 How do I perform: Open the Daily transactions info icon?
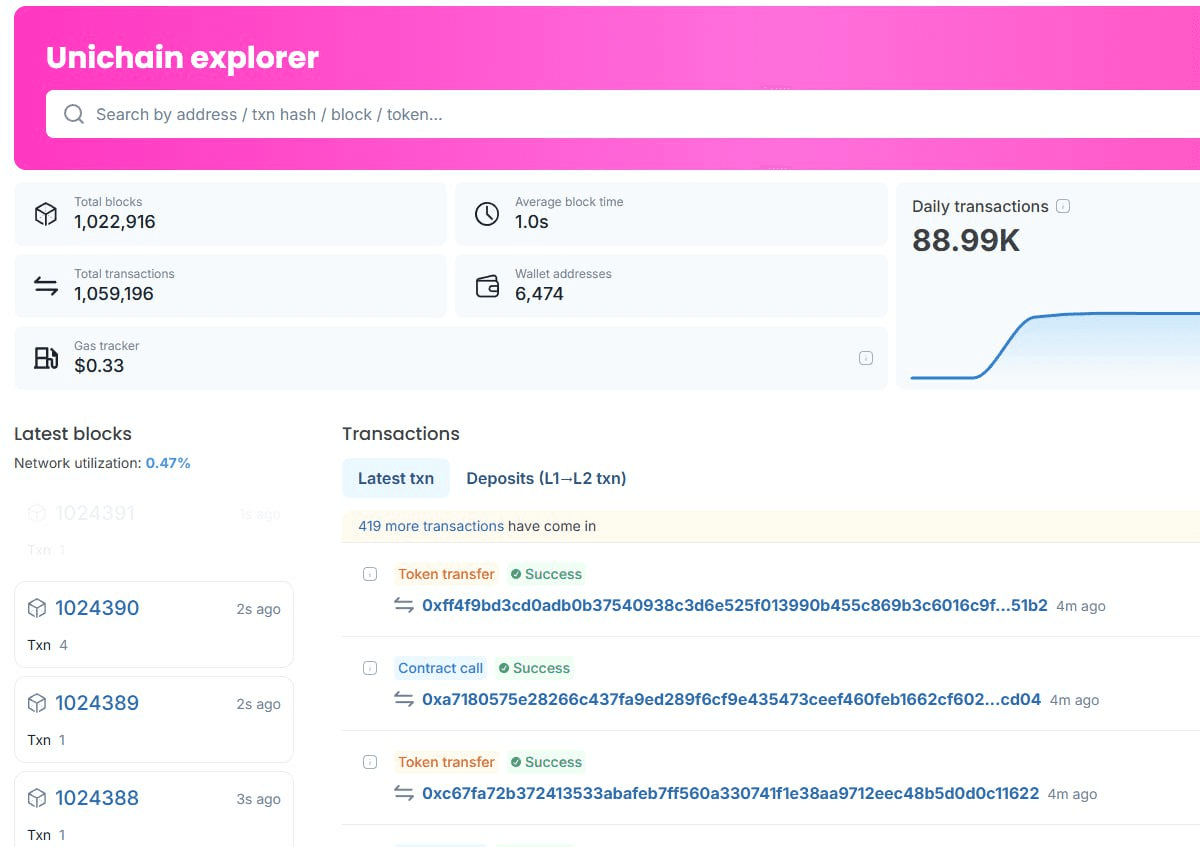(x=1063, y=206)
